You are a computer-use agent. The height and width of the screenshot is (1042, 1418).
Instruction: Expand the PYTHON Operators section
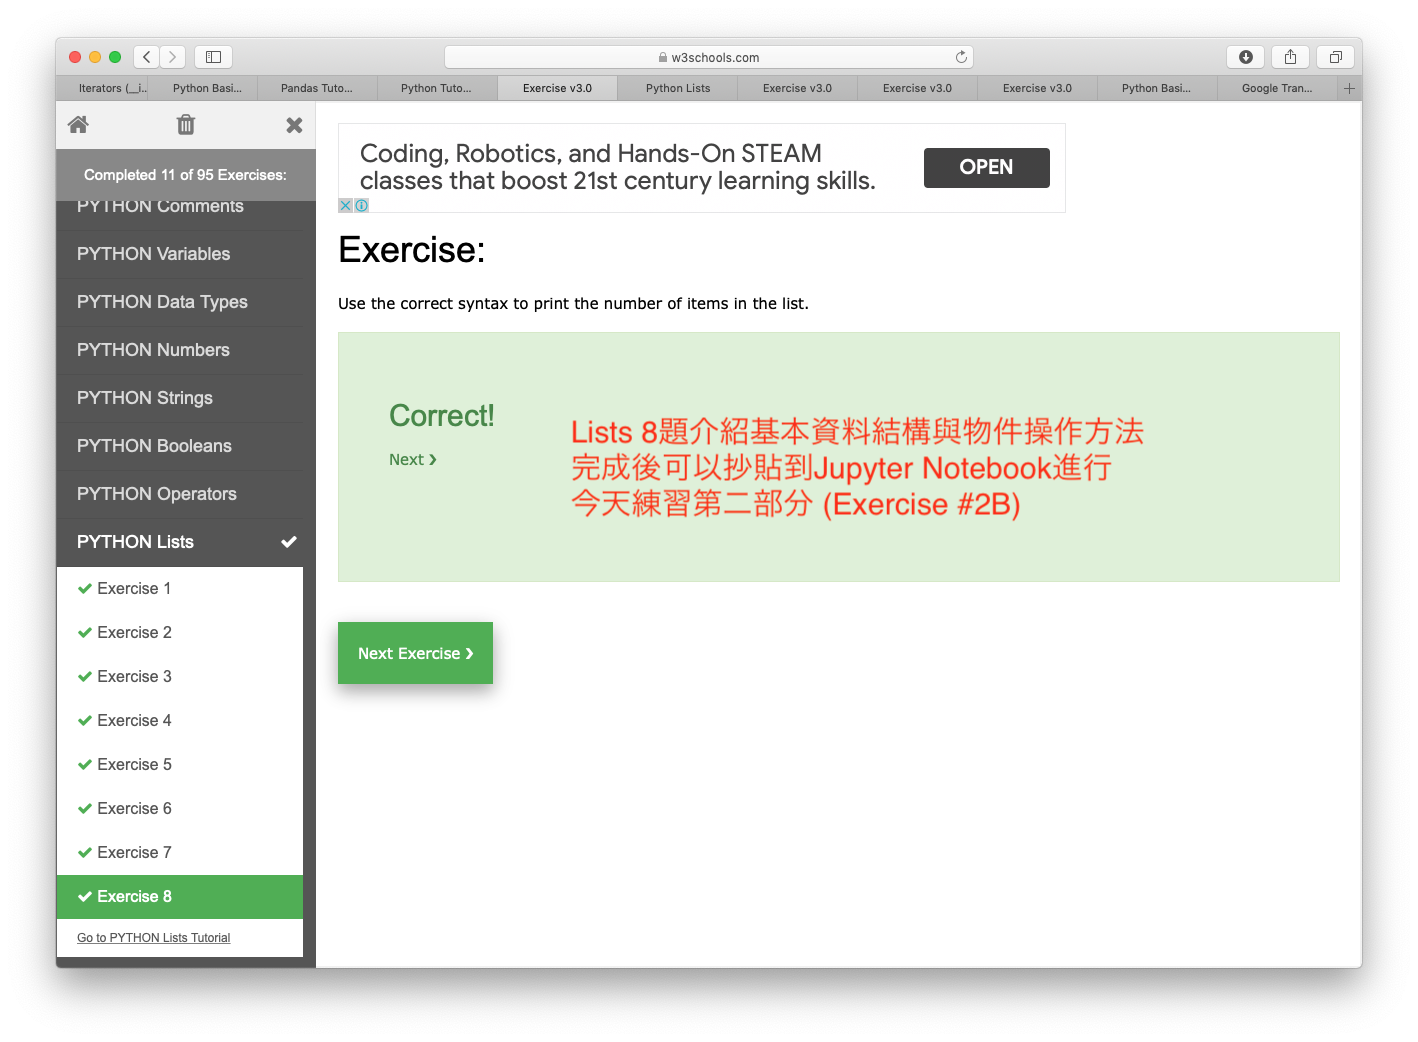(x=157, y=494)
